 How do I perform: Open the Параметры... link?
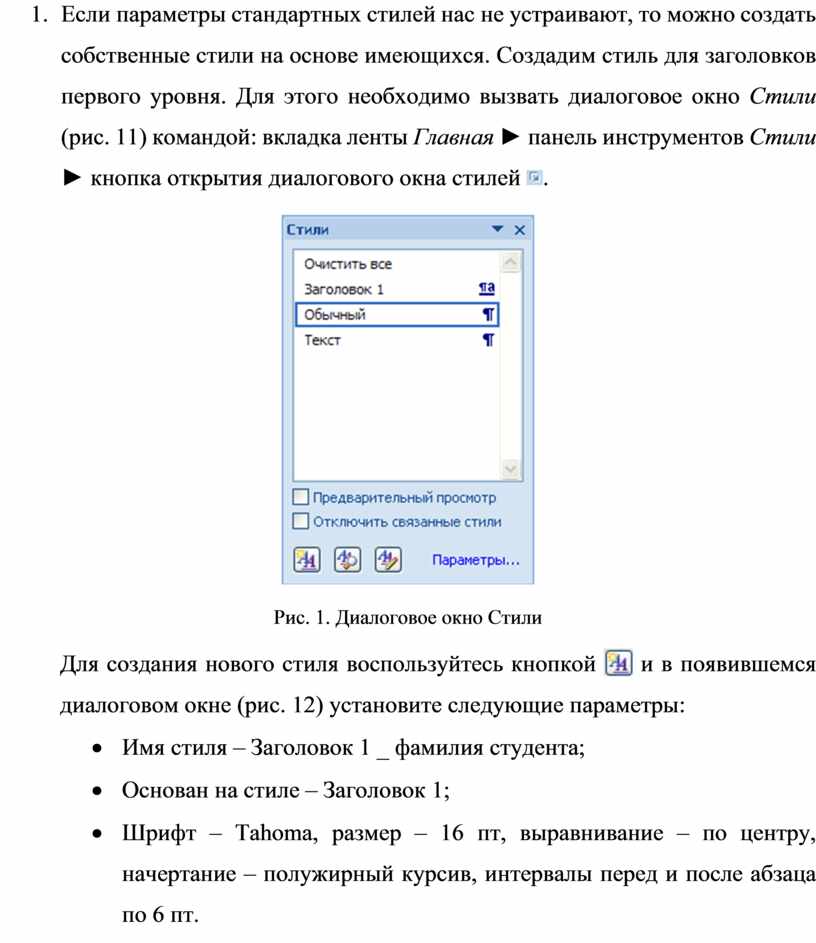coord(476,560)
